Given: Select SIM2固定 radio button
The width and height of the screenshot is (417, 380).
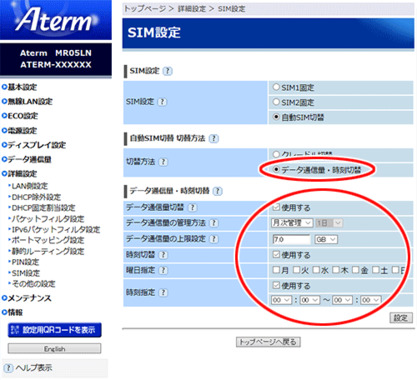Looking at the screenshot, I should 276,102.
